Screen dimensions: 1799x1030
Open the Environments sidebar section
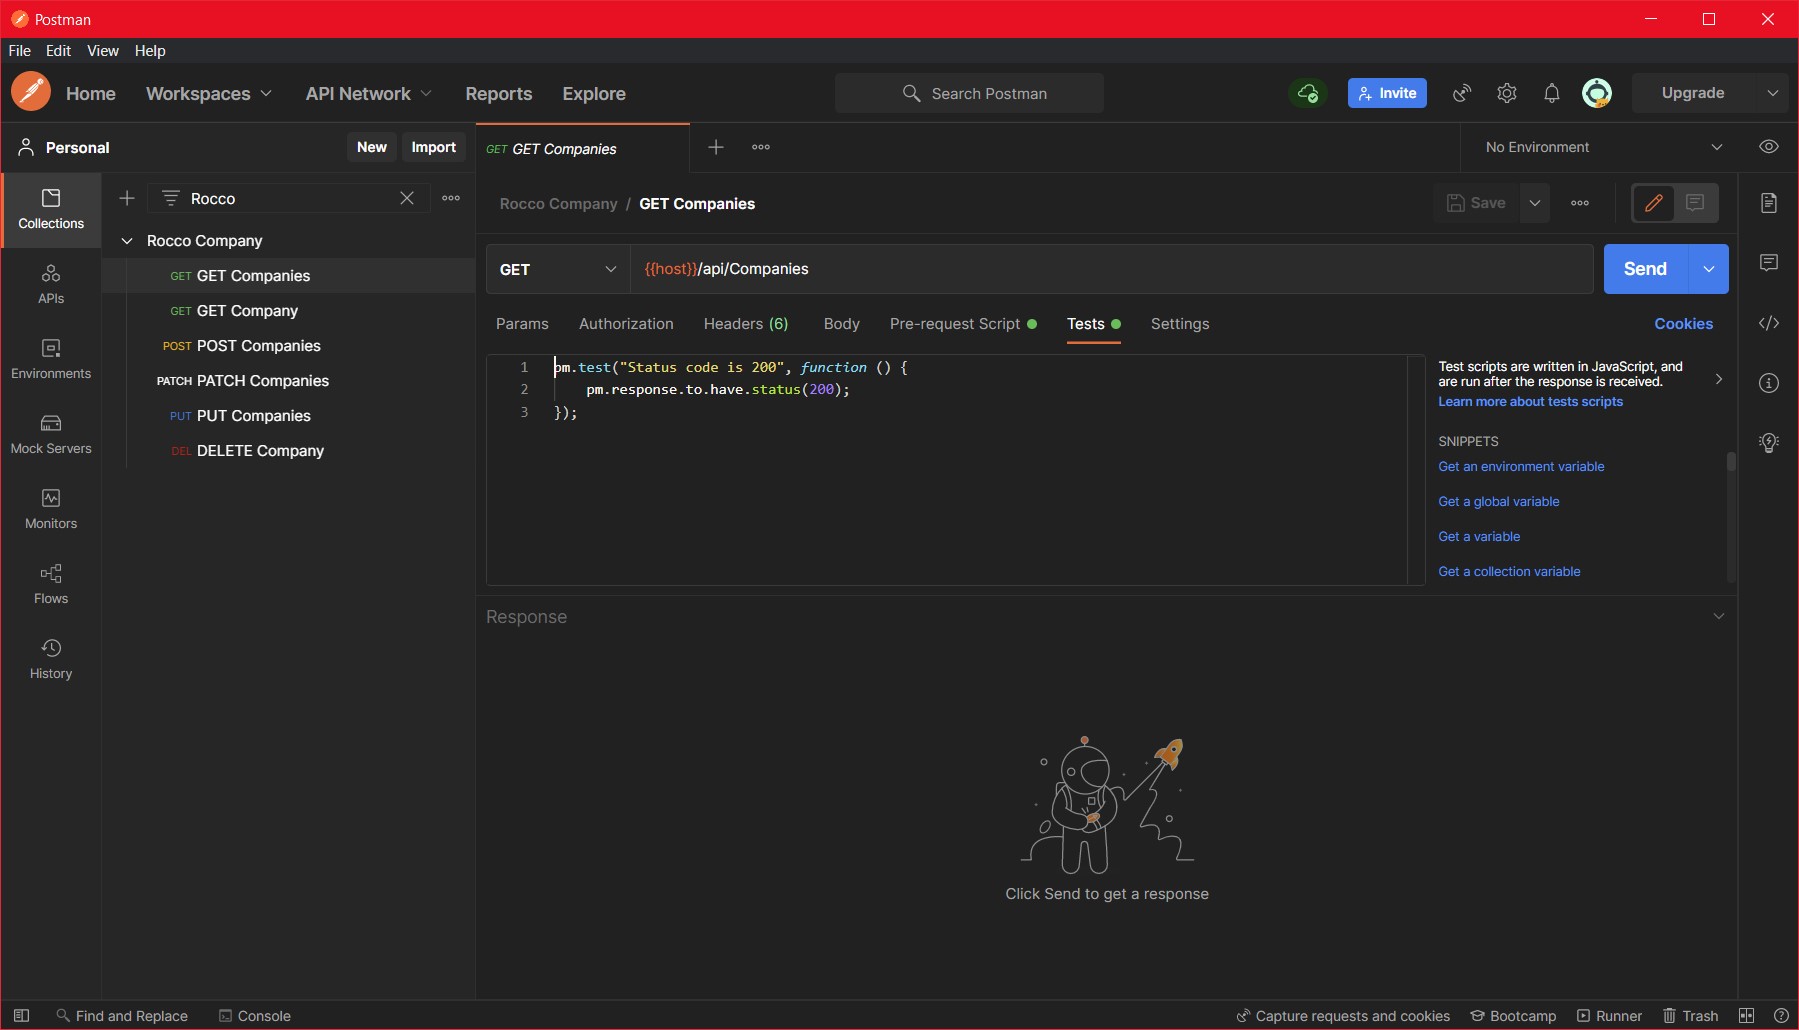(x=51, y=360)
